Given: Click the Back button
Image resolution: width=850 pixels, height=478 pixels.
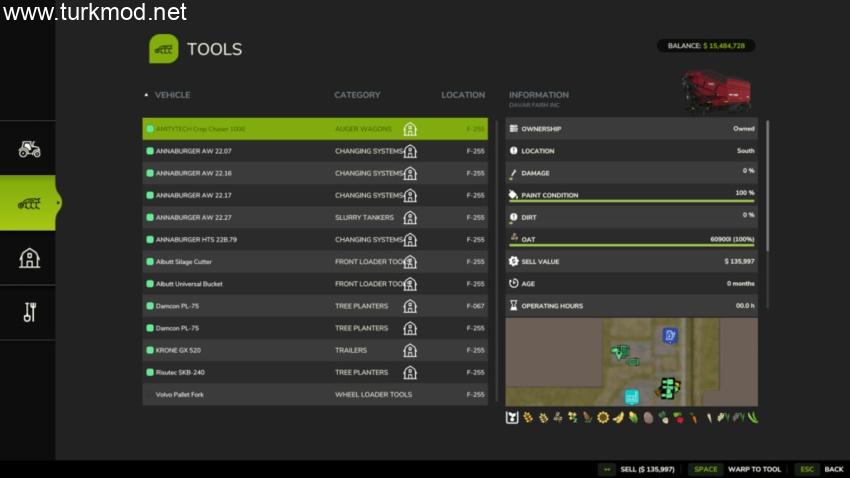Looking at the screenshot, I should pyautogui.click(x=834, y=469).
